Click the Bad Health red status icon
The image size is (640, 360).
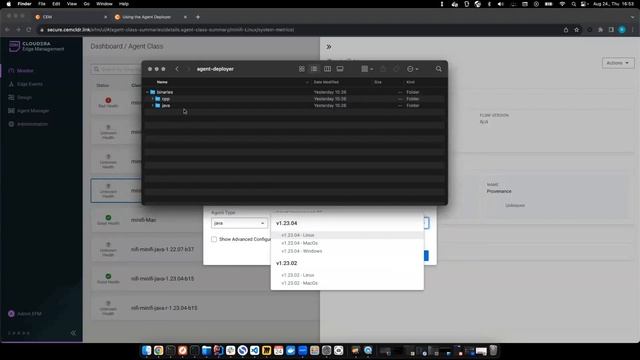pos(108,100)
